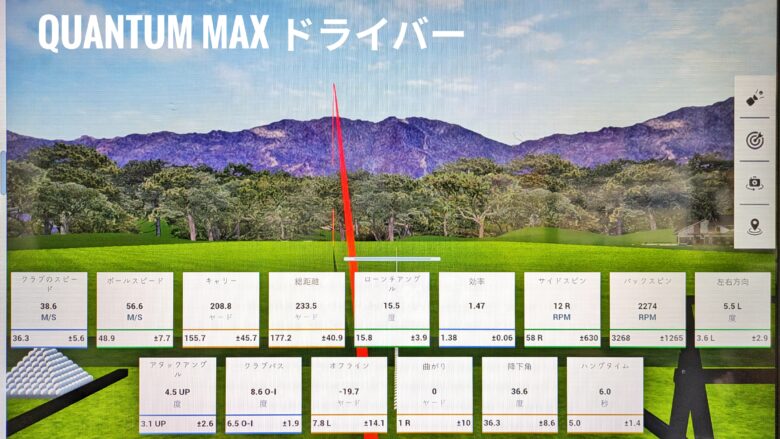Click the total distance average 177.2
This screenshot has height=439, width=780.
tap(281, 338)
